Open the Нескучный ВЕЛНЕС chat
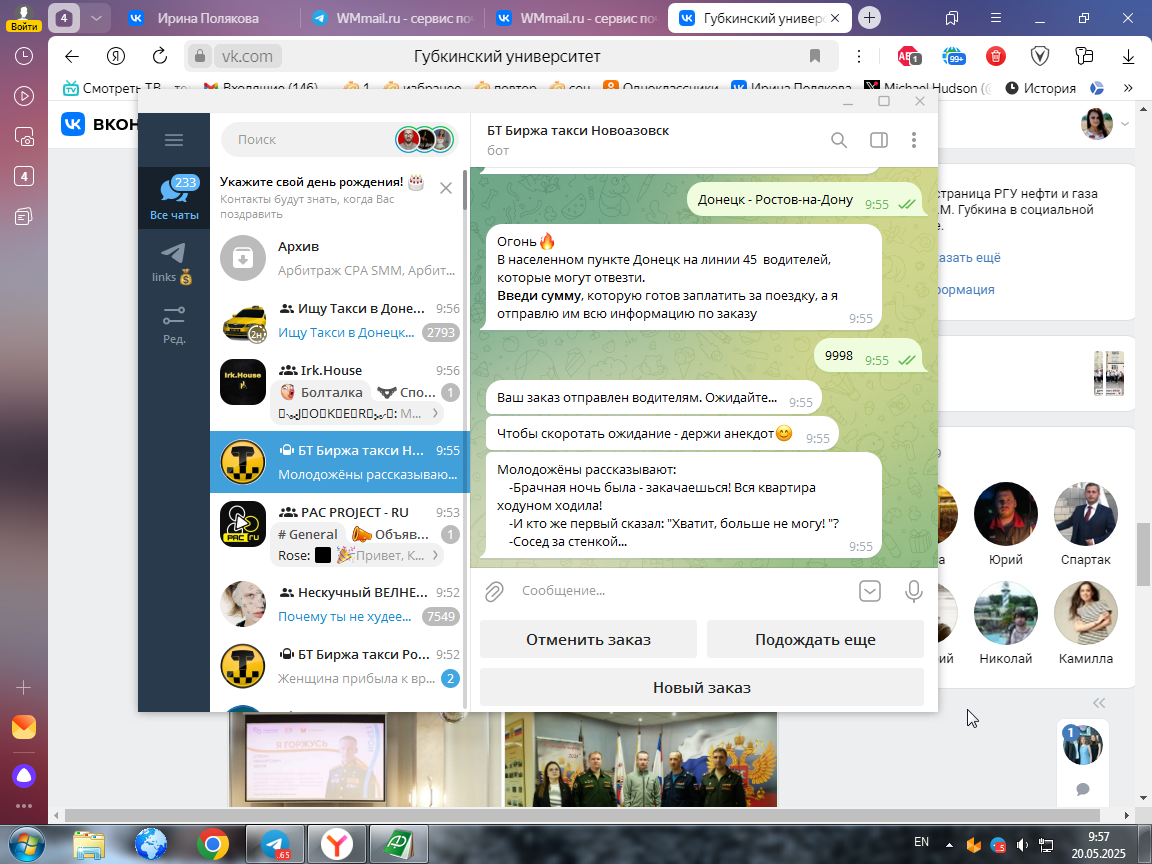The height and width of the screenshot is (864, 1152). pos(339,604)
